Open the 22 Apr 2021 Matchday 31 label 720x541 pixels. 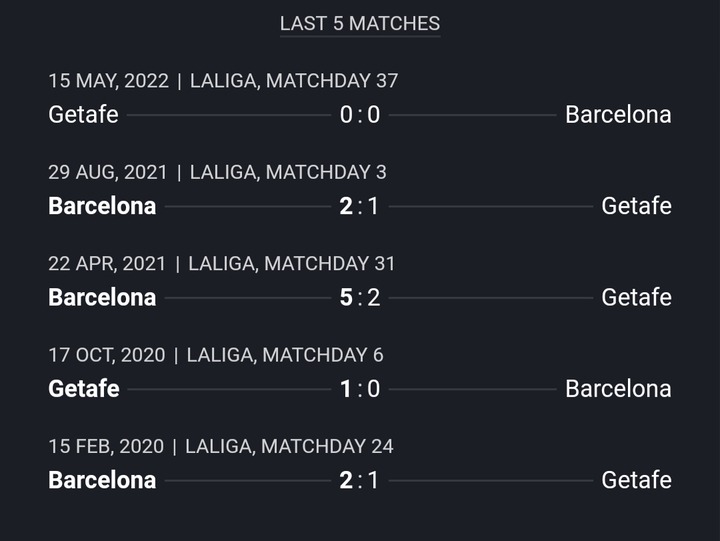tap(221, 264)
